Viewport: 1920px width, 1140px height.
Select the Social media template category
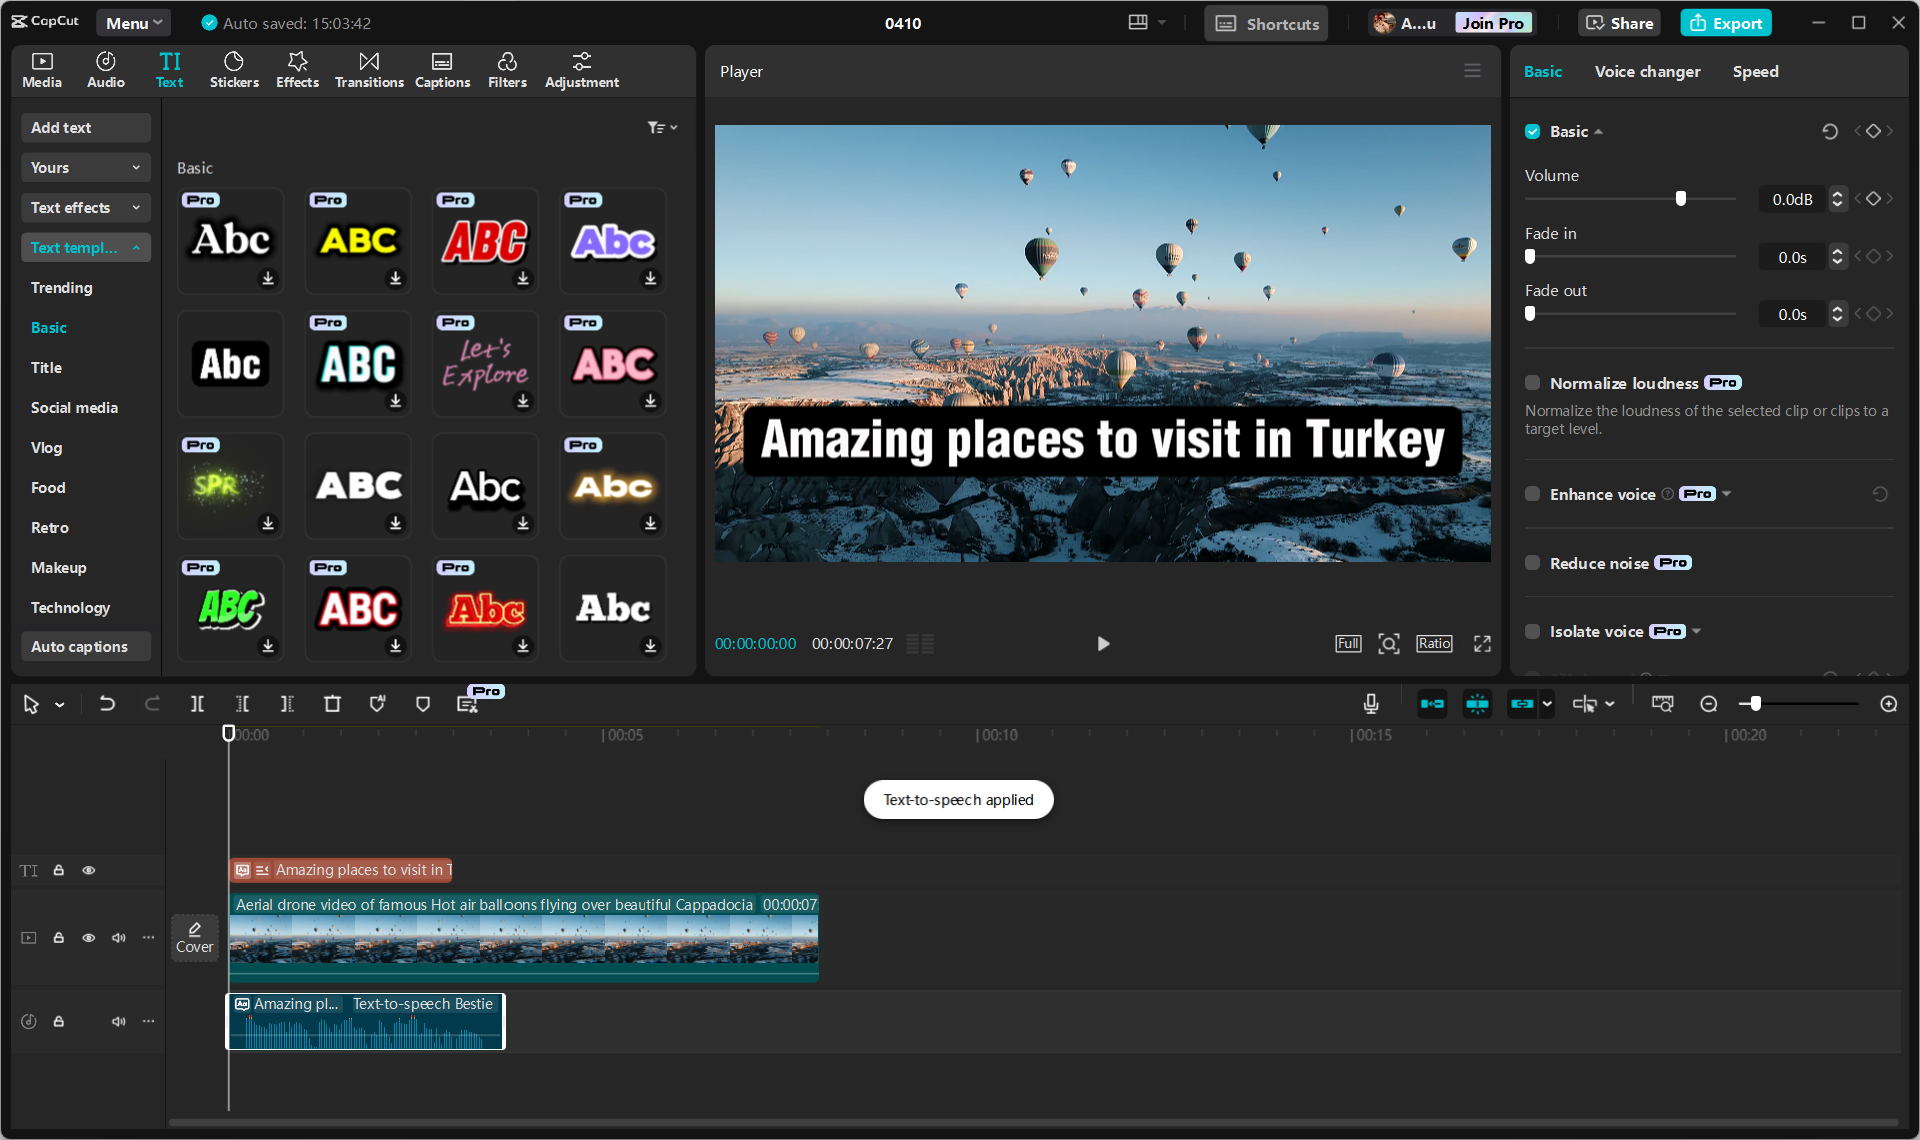coord(74,408)
